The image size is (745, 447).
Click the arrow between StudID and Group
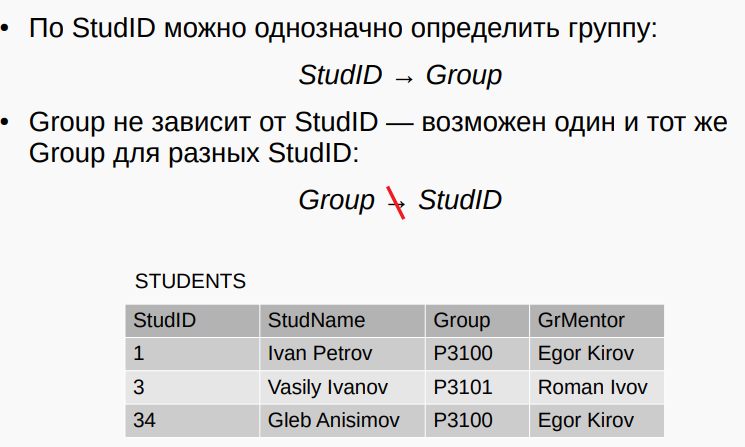pos(404,79)
